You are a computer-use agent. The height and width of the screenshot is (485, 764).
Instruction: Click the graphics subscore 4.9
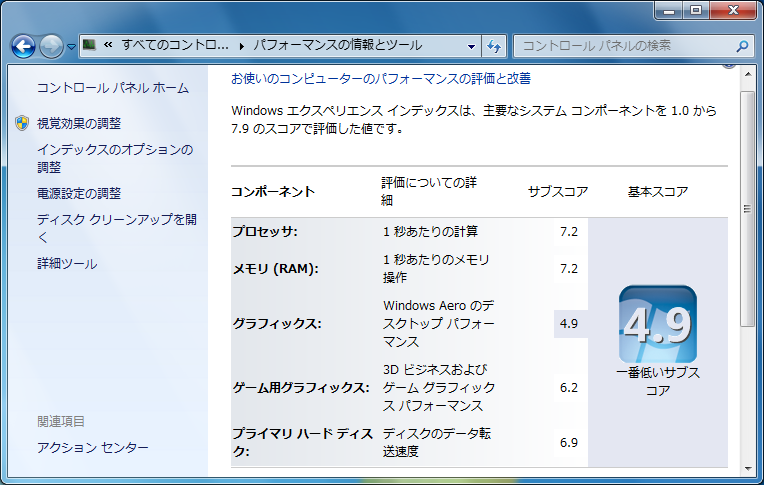coord(569,324)
